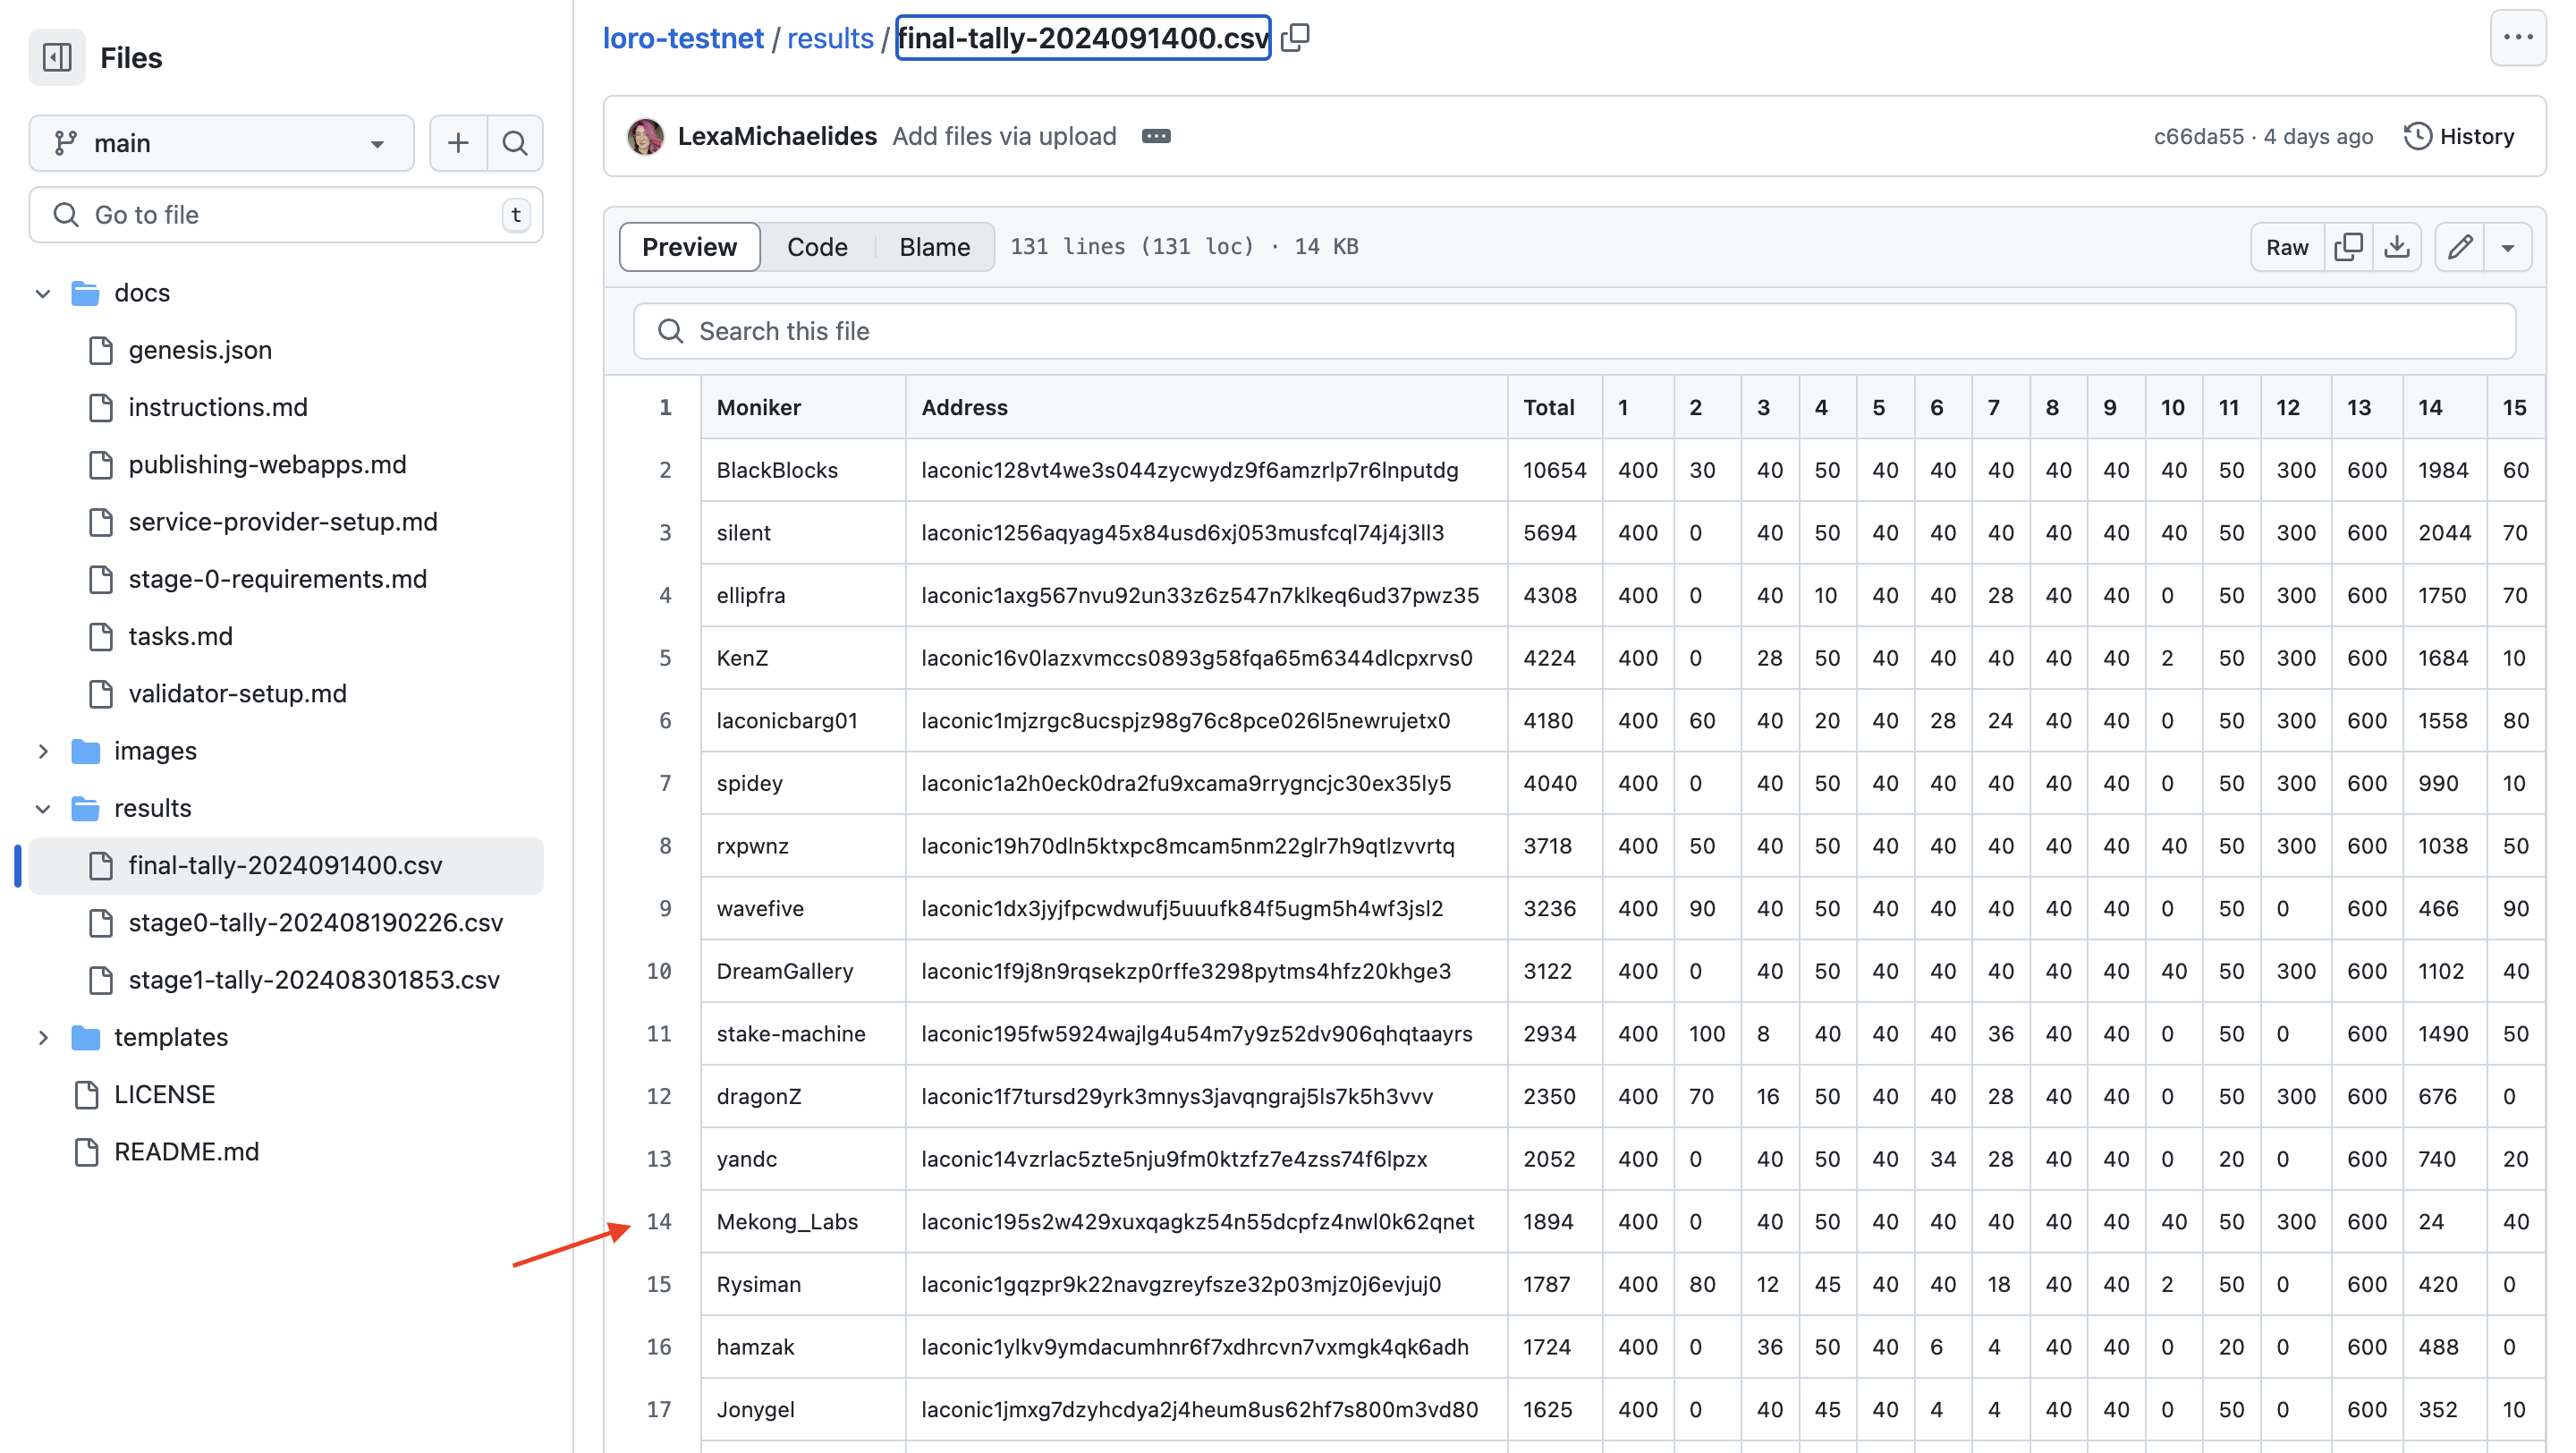Click BlackBlocks total value 10654

(1554, 470)
